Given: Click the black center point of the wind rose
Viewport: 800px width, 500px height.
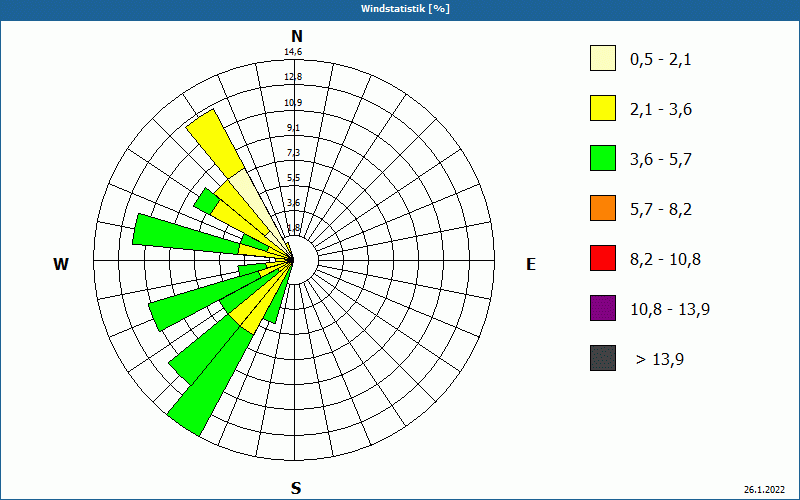Looking at the screenshot, I should (291, 260).
